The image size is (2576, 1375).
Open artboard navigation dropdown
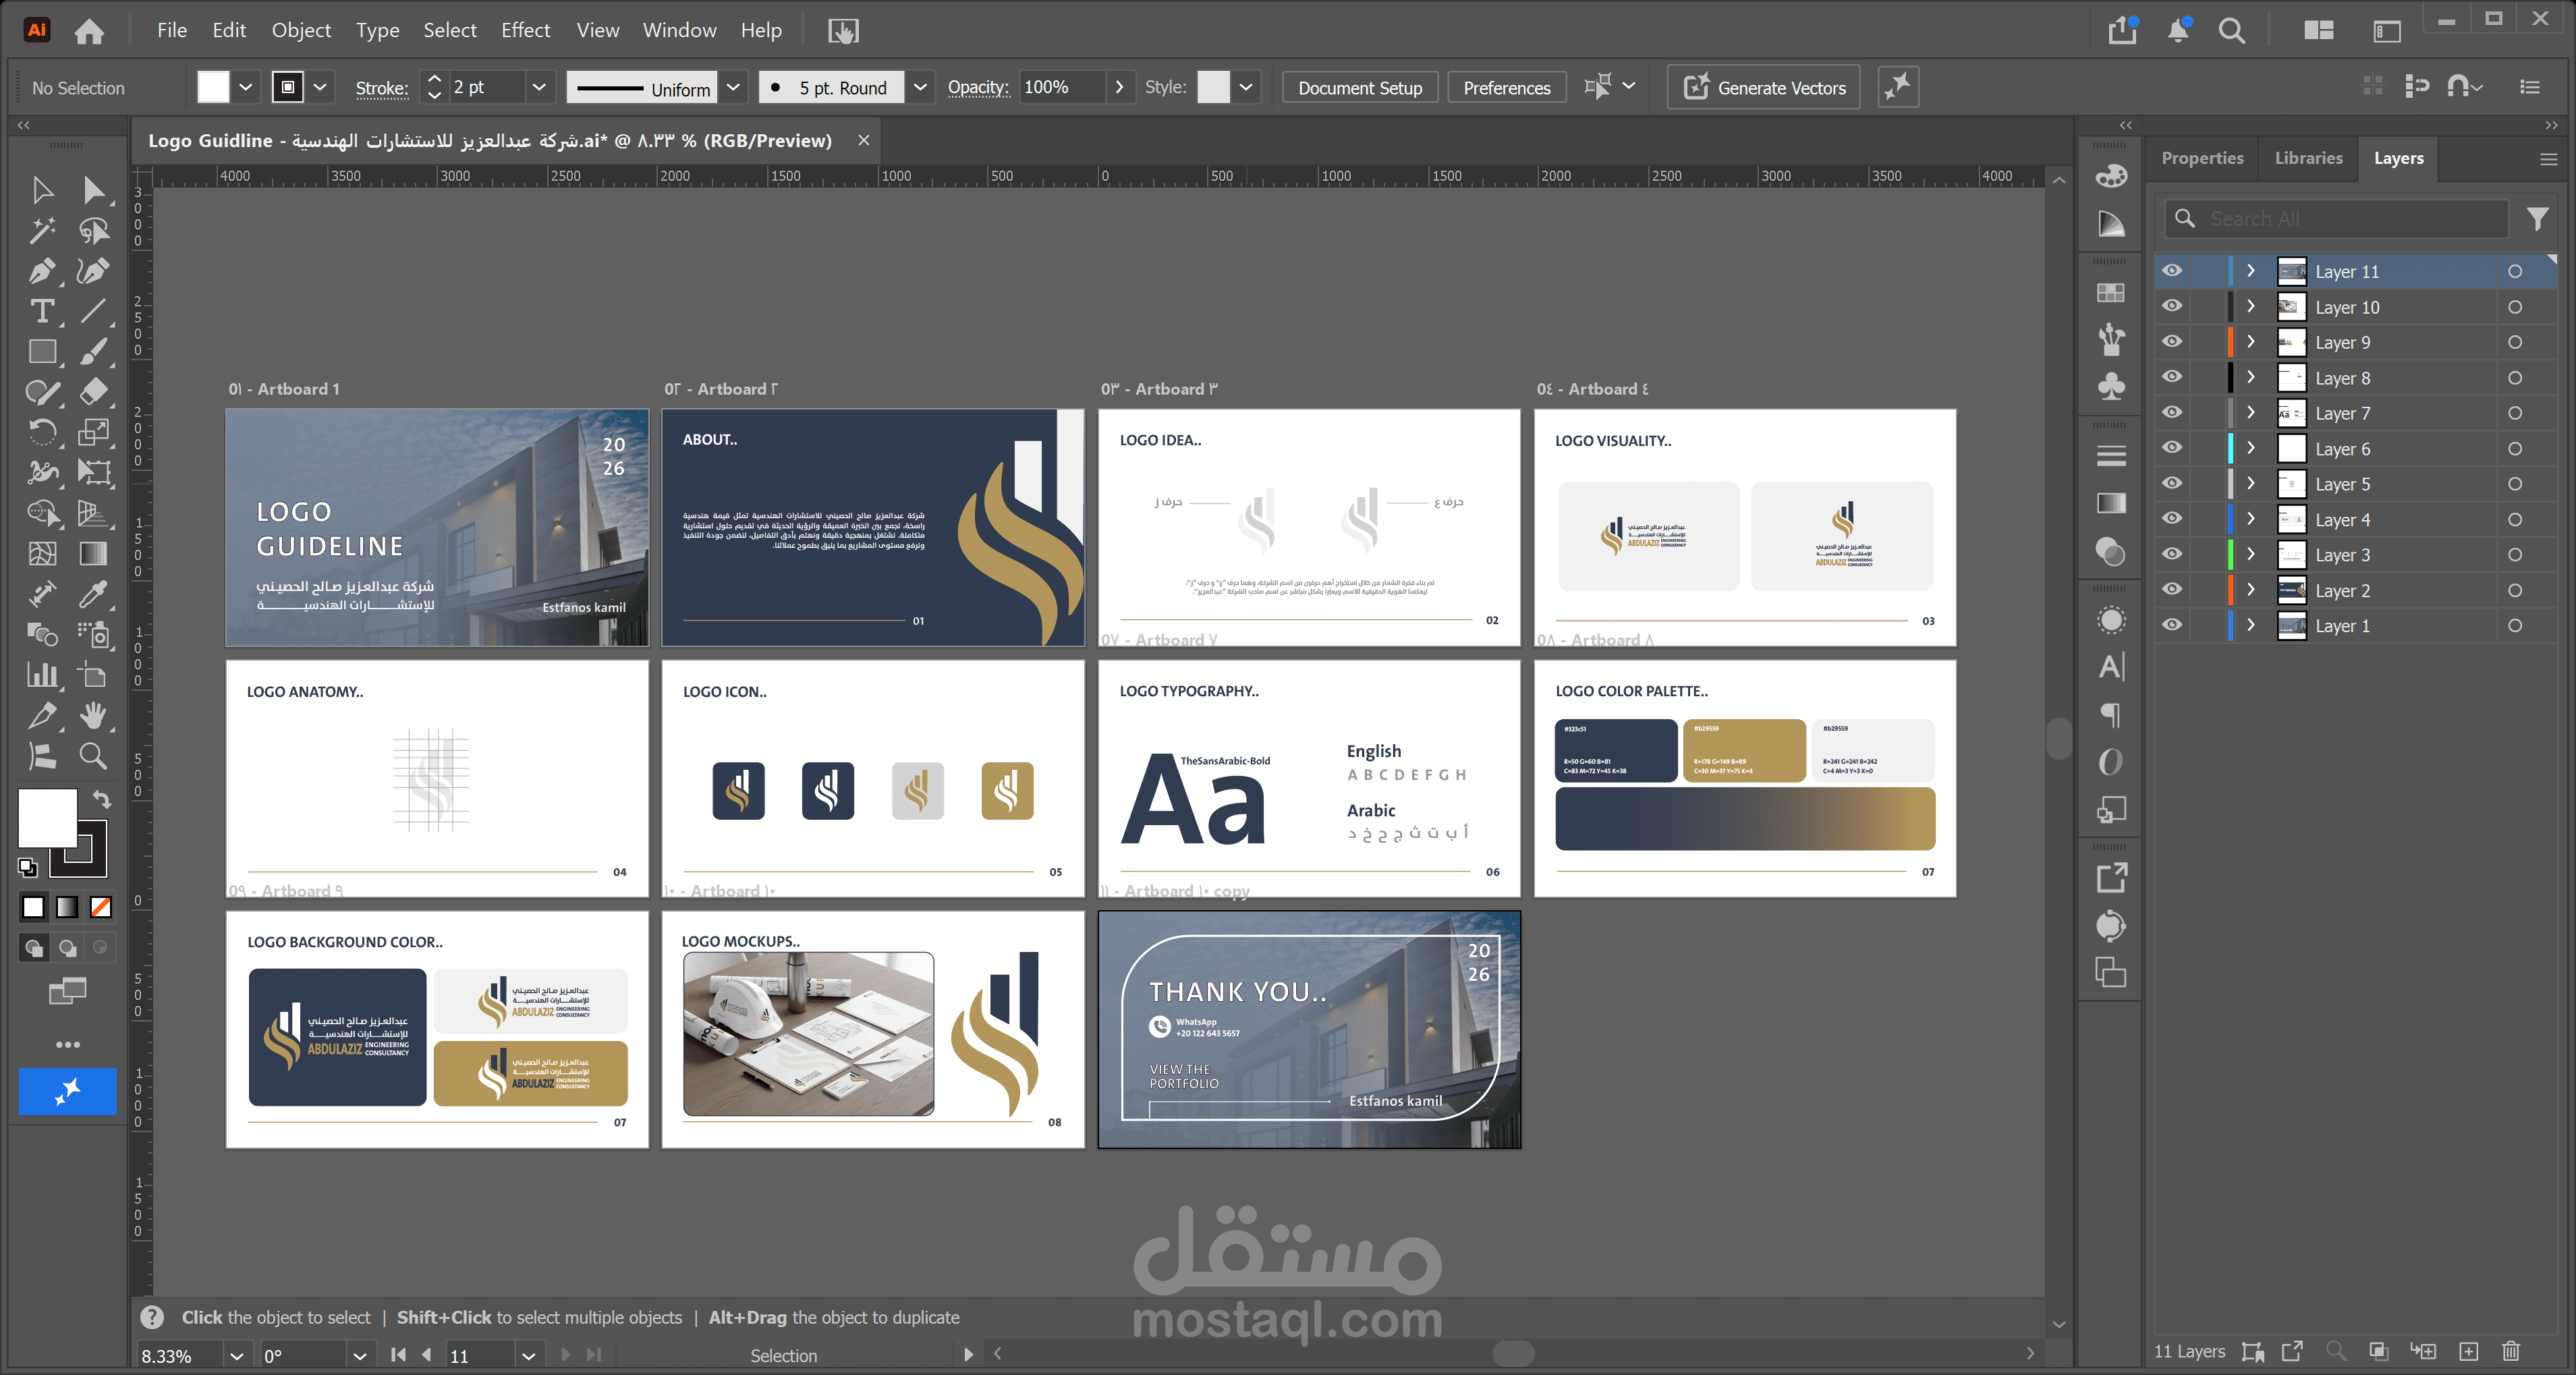[529, 1356]
